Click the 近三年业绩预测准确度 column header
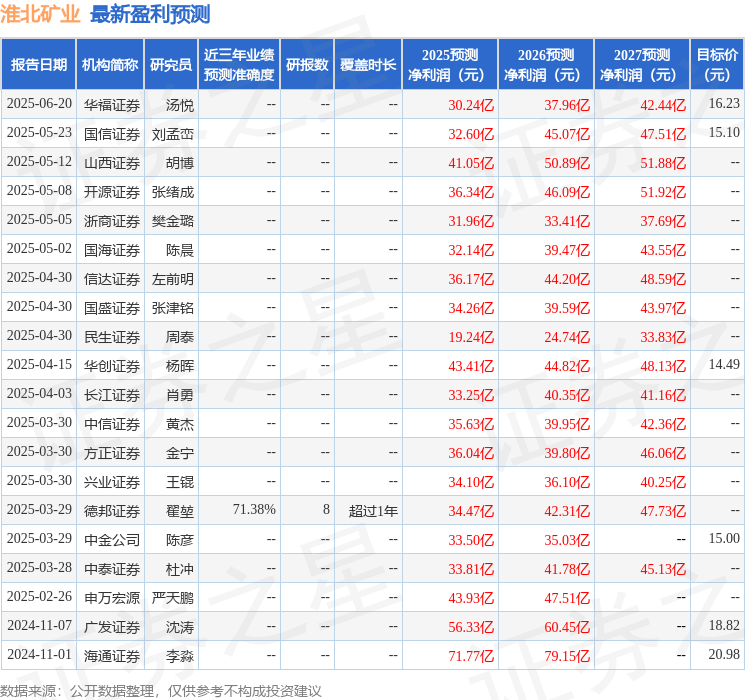This screenshot has width=745, height=700. 239,65
